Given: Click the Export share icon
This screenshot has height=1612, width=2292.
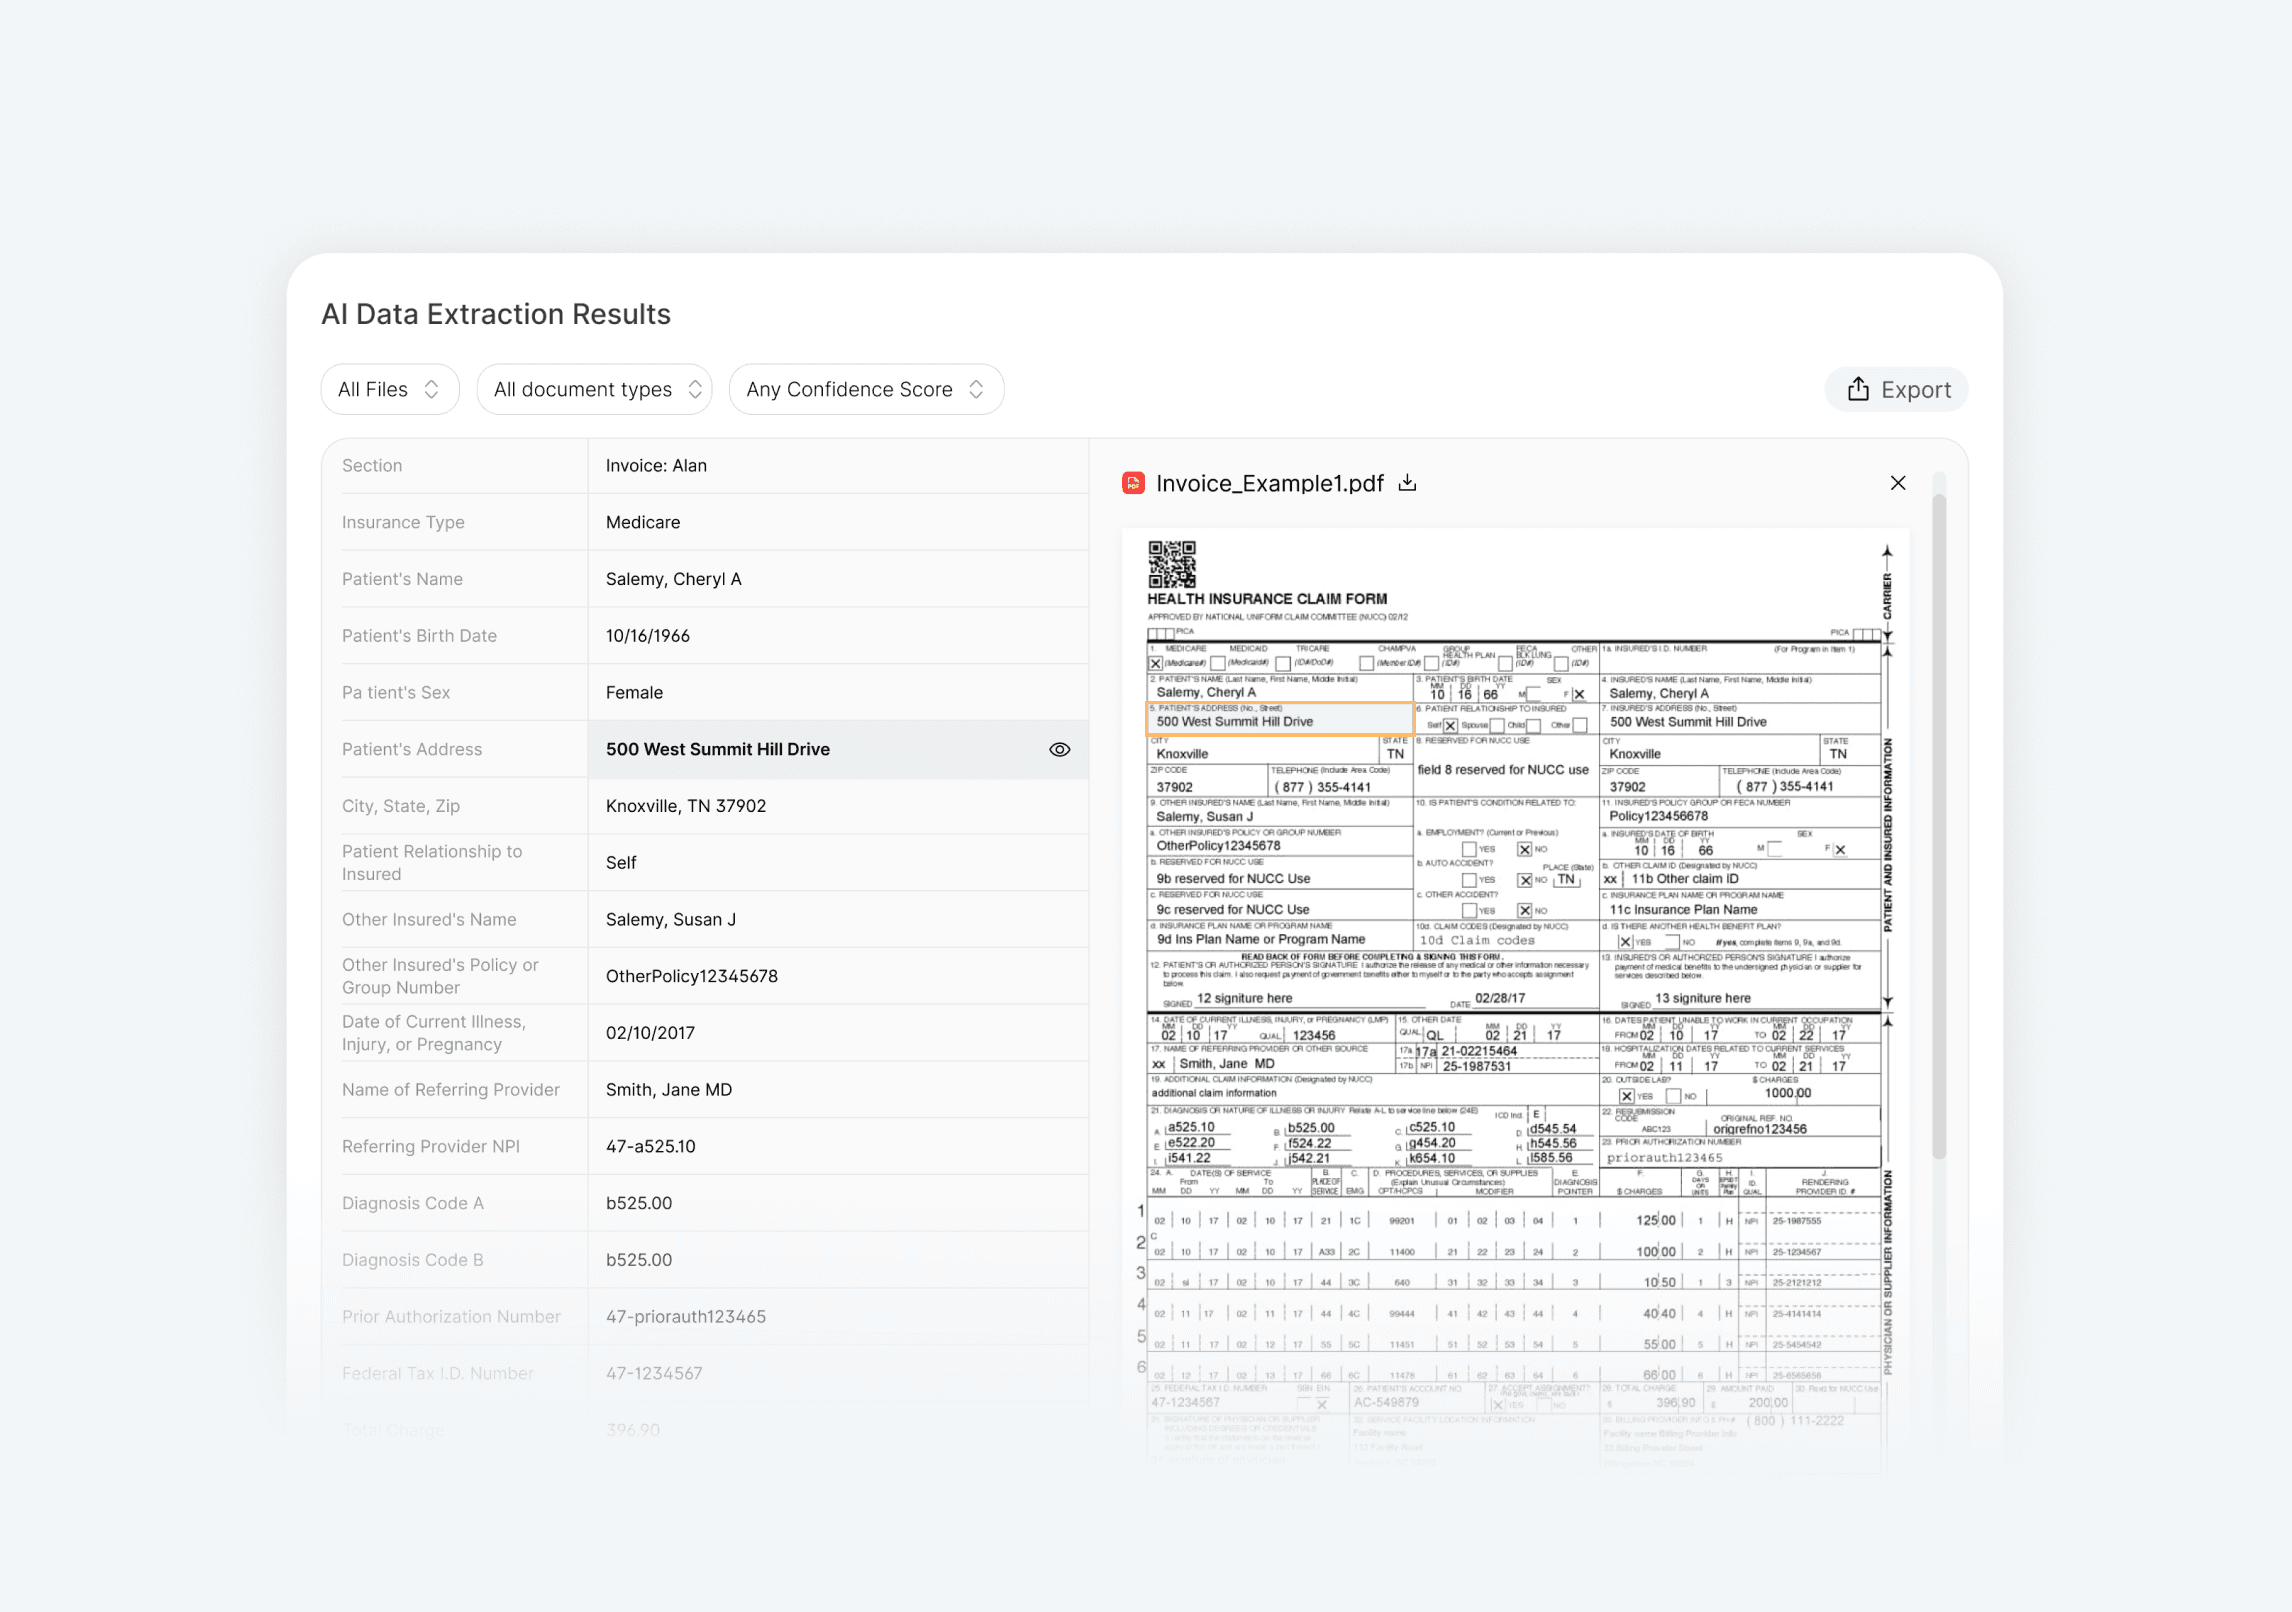Looking at the screenshot, I should (x=1857, y=389).
